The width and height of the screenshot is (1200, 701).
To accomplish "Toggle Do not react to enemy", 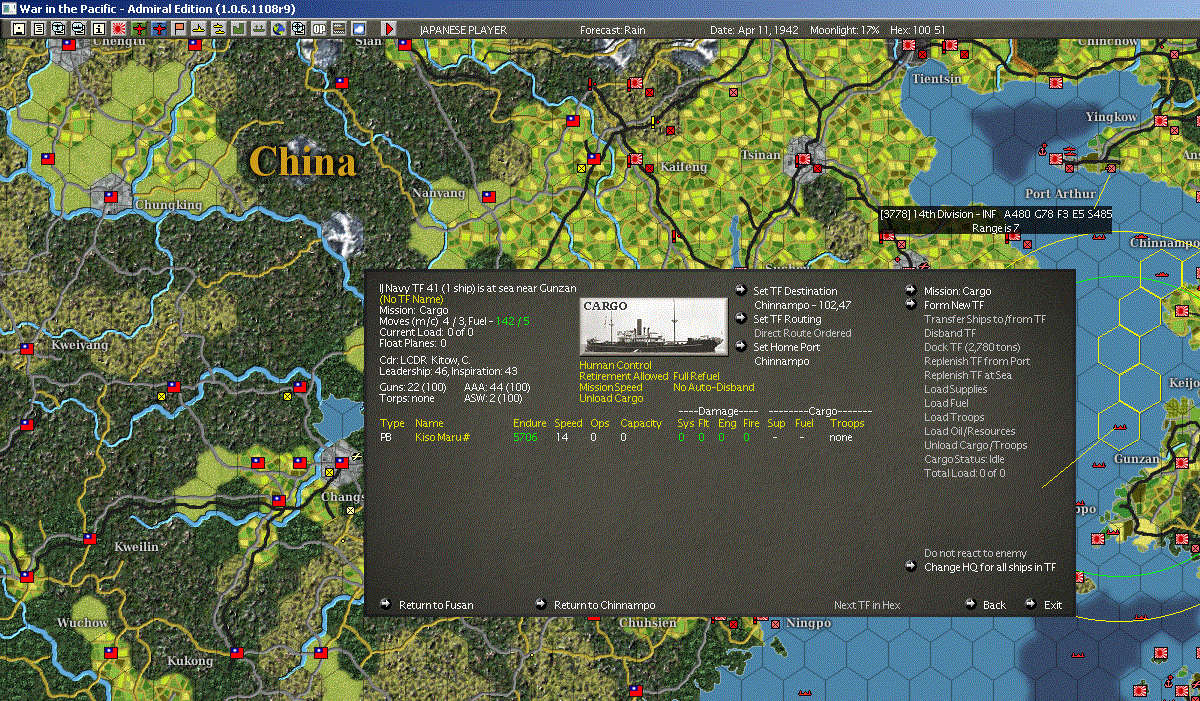I will (975, 553).
